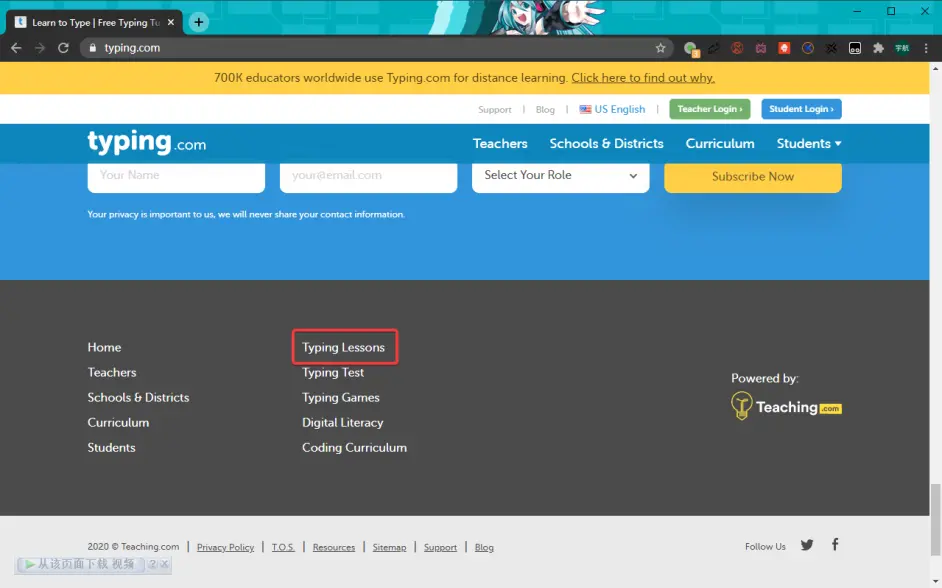
Task: Open the Support link in the top bar
Action: pyautogui.click(x=494, y=109)
